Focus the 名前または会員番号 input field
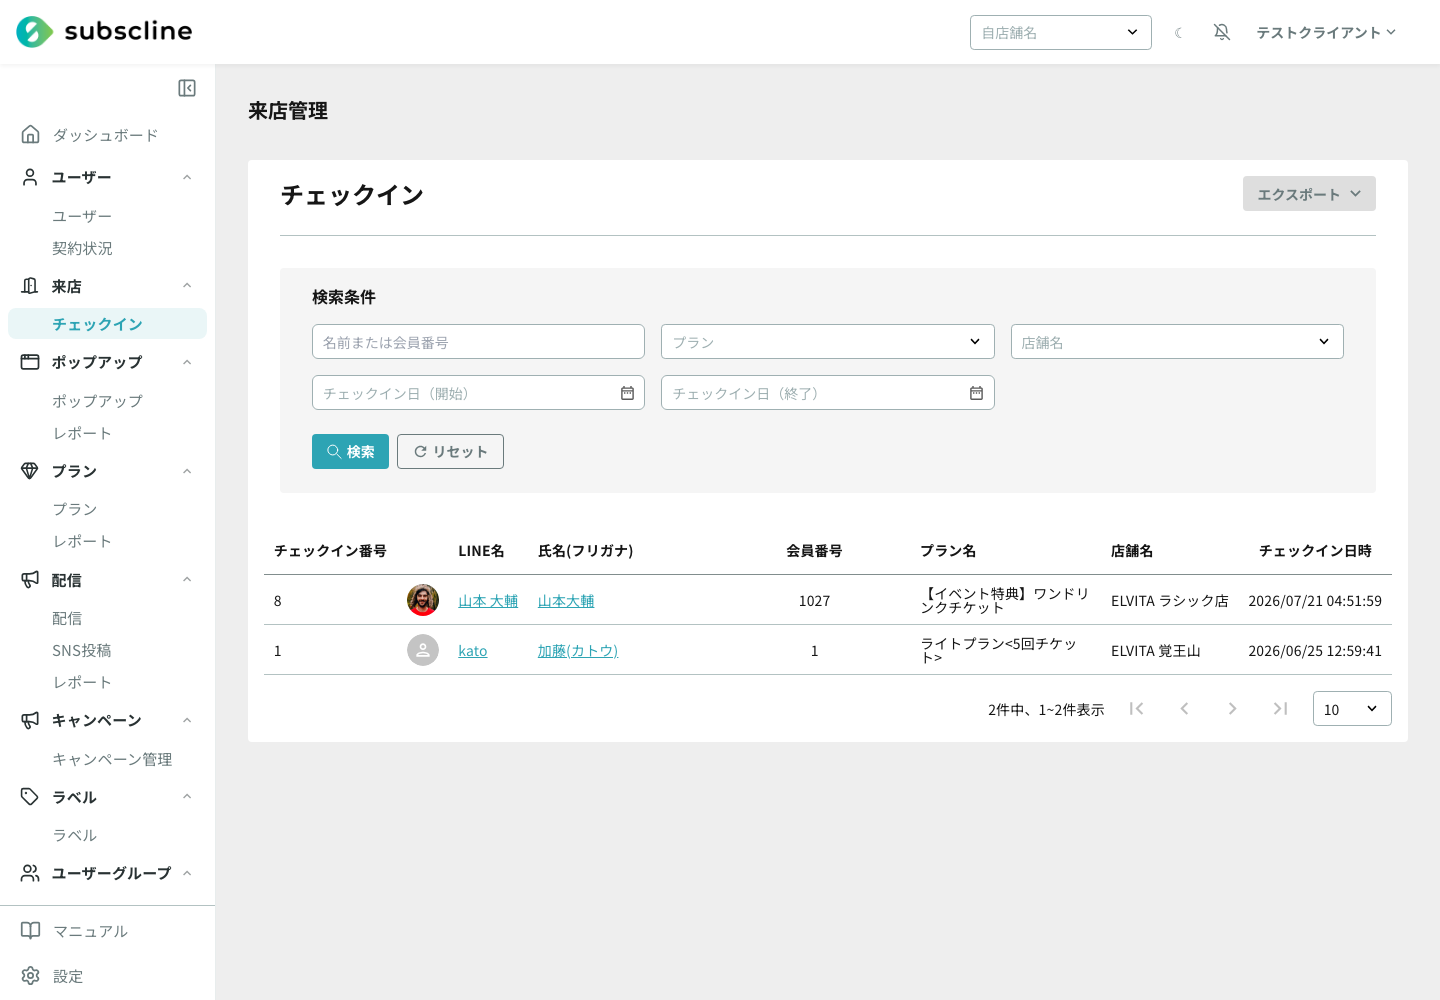This screenshot has height=1000, width=1440. click(x=478, y=342)
